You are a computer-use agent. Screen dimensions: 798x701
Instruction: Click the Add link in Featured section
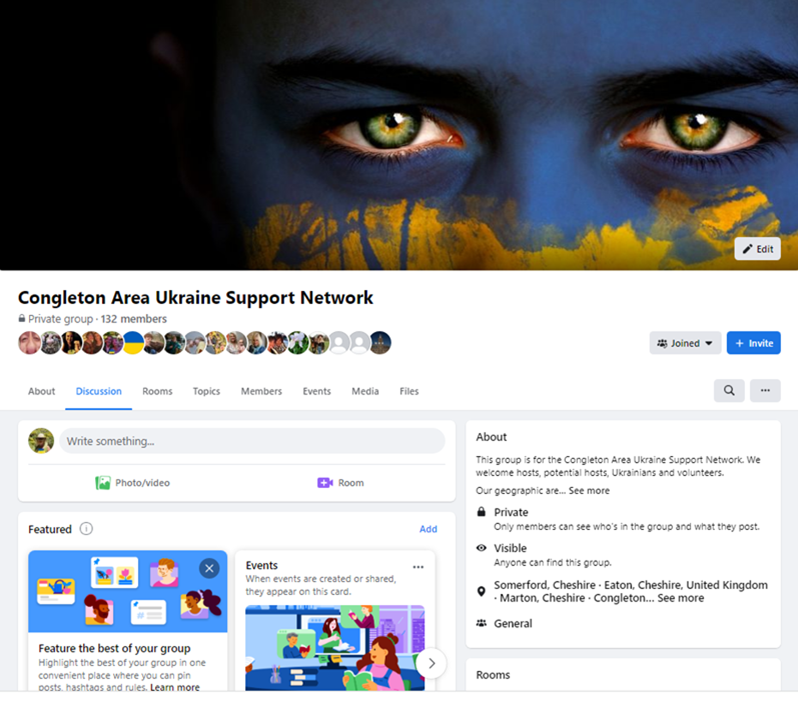428,529
